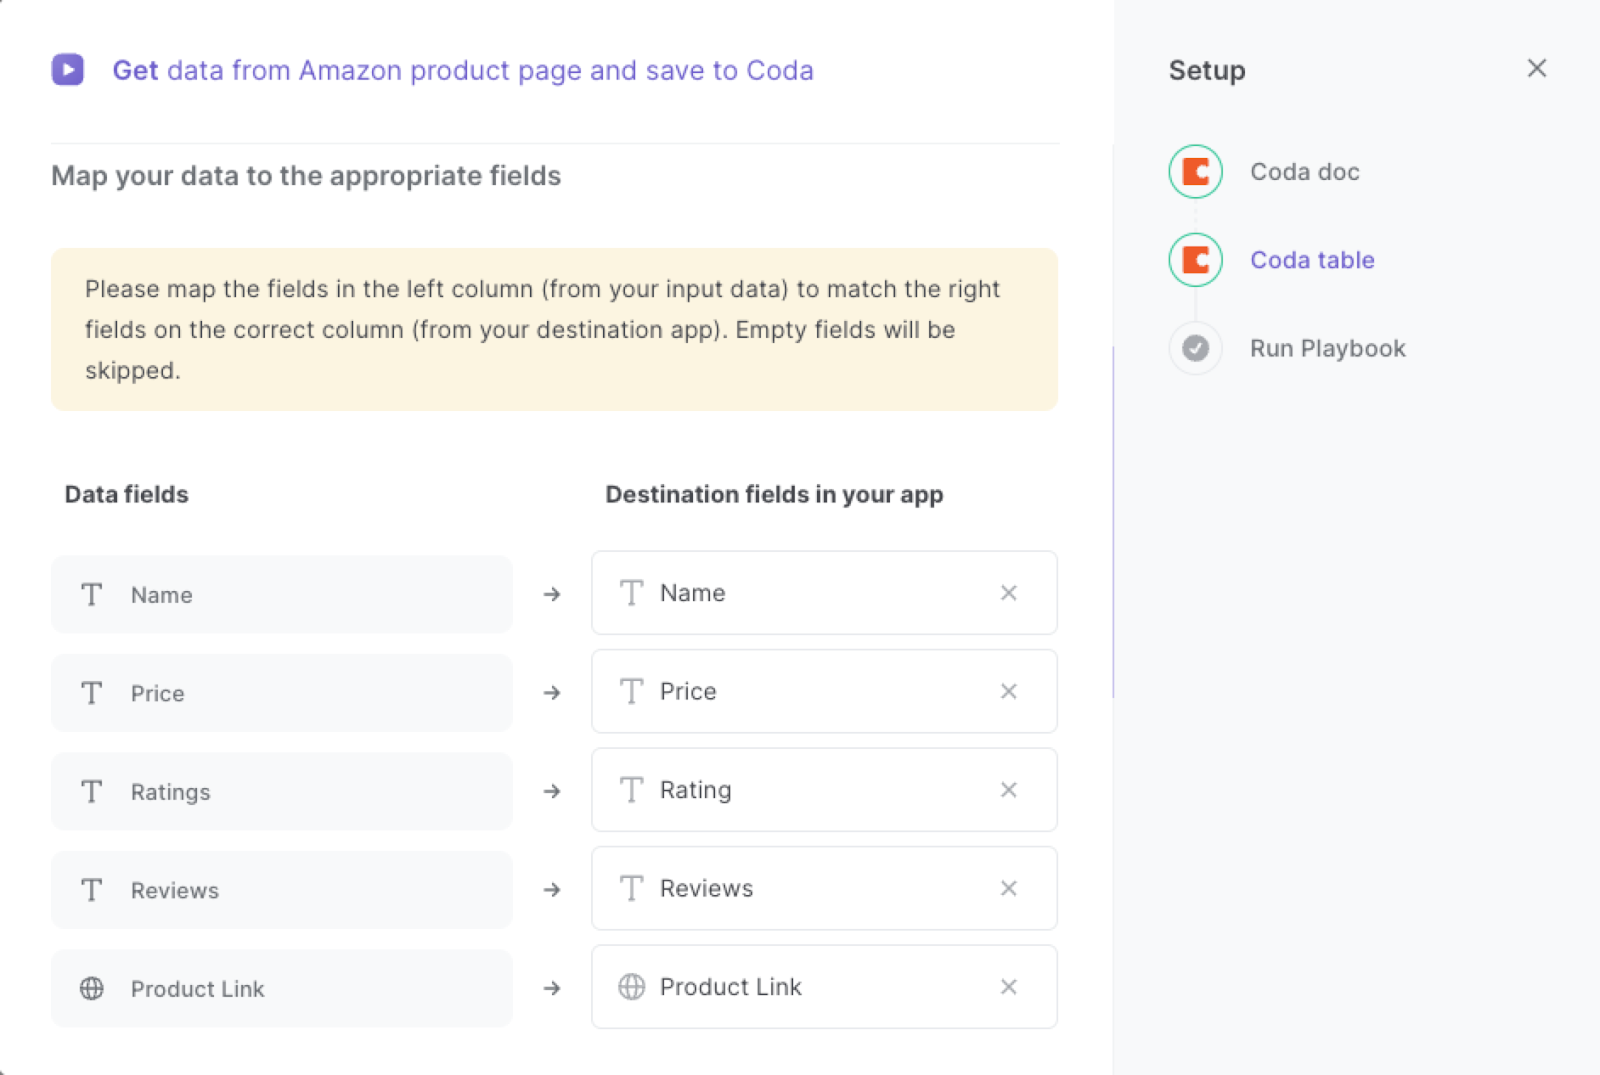Viewport: 1600px width, 1075px height.
Task: Click the arrow next to Product Link field
Action: (x=552, y=989)
